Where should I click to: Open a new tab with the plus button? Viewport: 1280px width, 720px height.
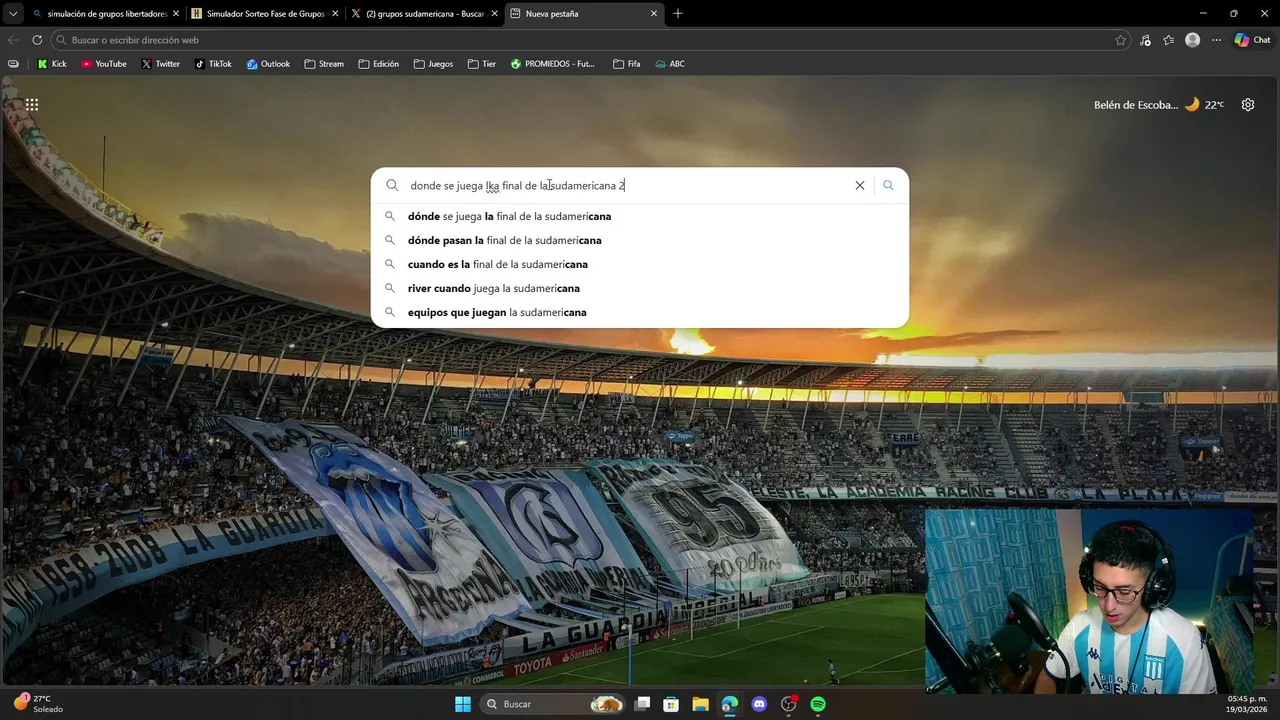(x=678, y=14)
